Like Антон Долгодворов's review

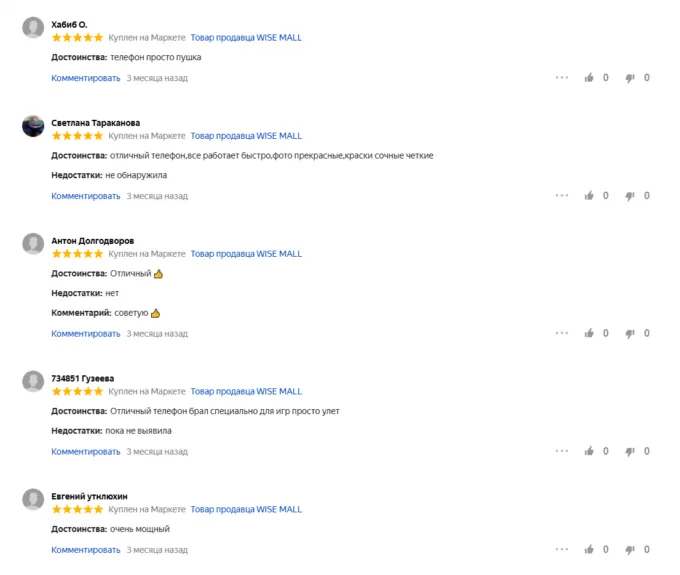[590, 333]
